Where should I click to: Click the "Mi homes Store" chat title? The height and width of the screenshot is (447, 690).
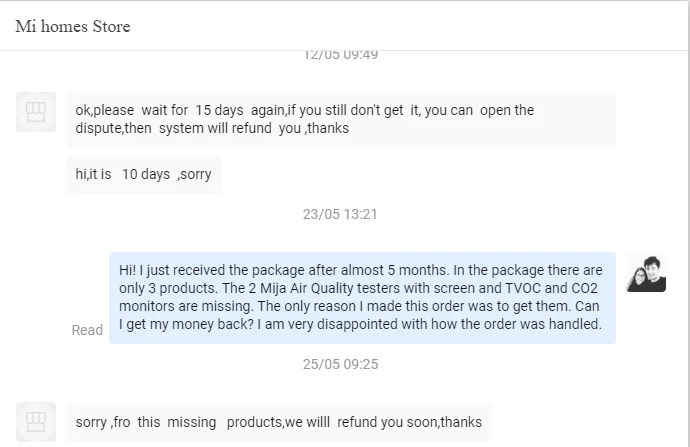coord(73,26)
